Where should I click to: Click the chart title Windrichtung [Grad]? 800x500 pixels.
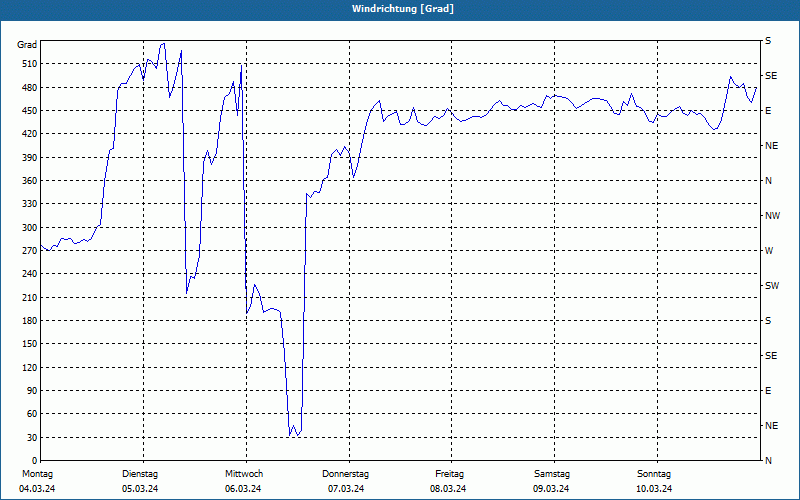click(x=403, y=9)
